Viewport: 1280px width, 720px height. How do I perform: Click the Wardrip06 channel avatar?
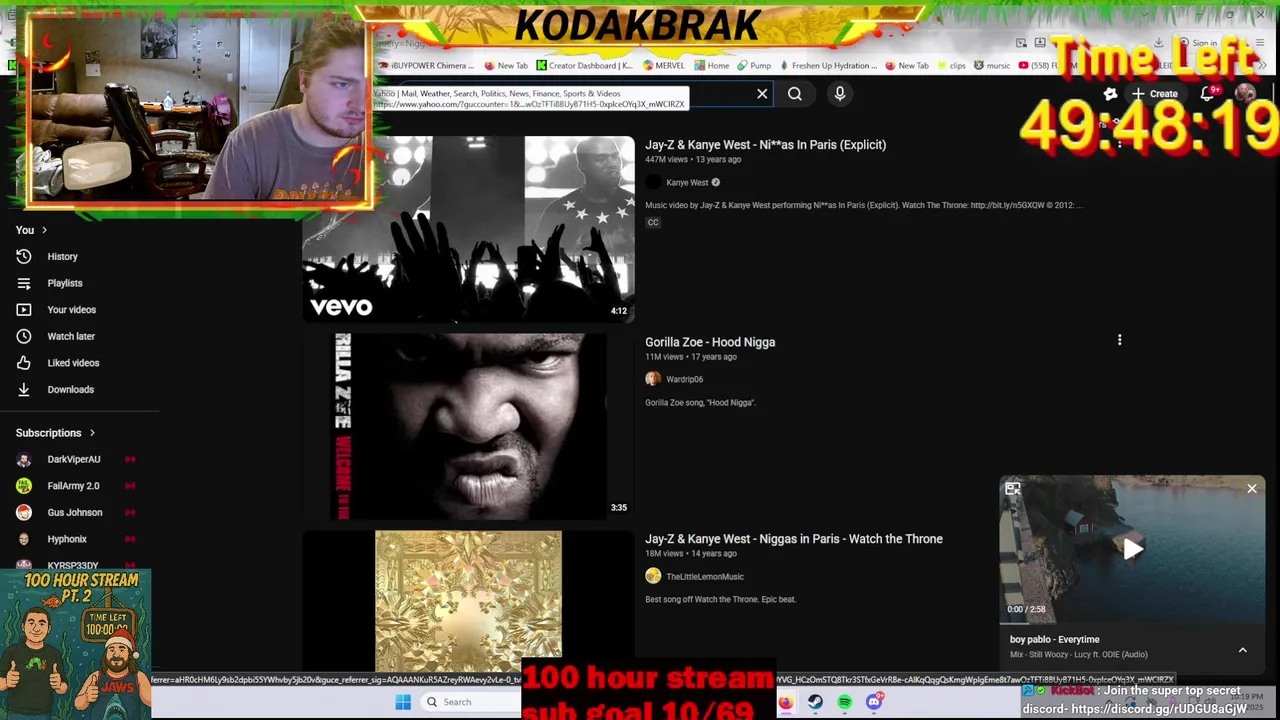[653, 379]
